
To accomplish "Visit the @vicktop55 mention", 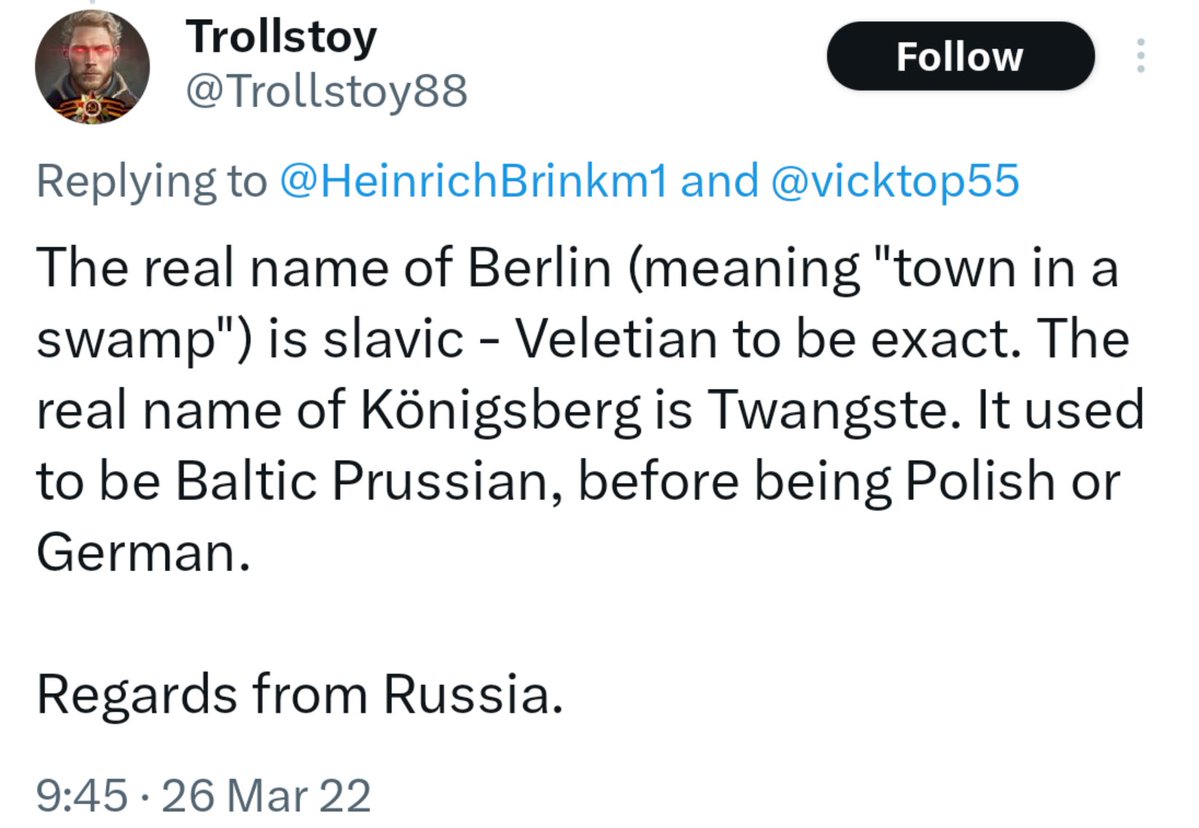I will point(895,181).
